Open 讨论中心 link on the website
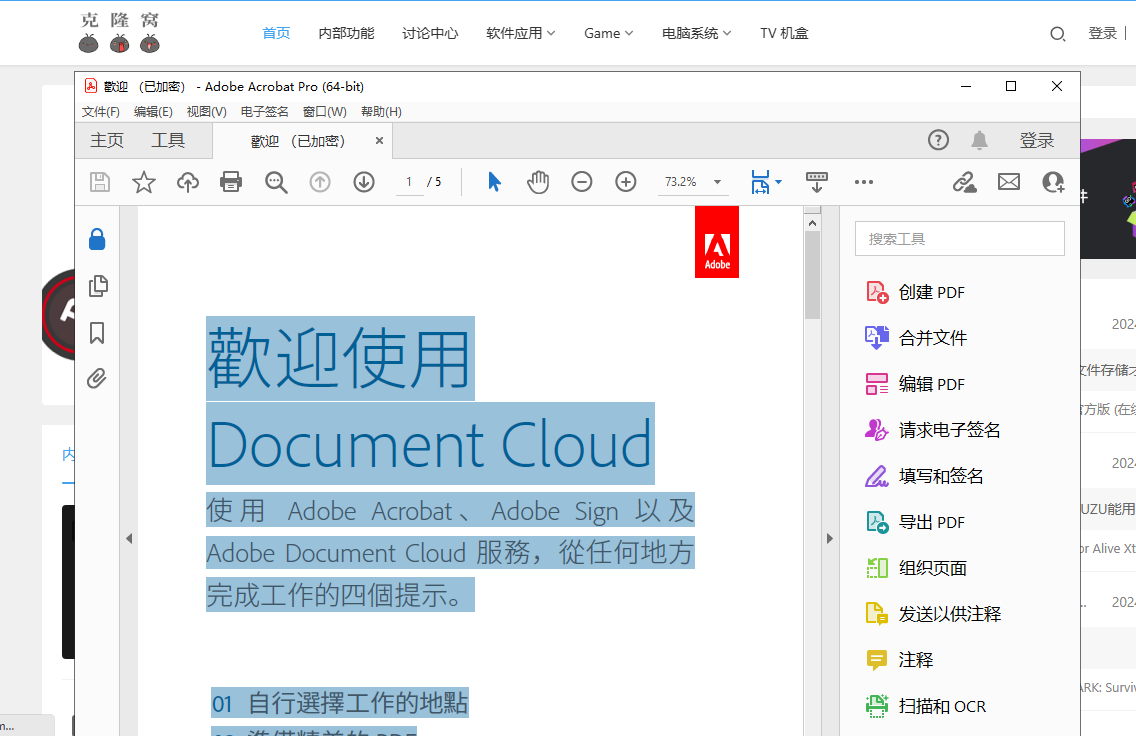The image size is (1136, 736). [430, 33]
